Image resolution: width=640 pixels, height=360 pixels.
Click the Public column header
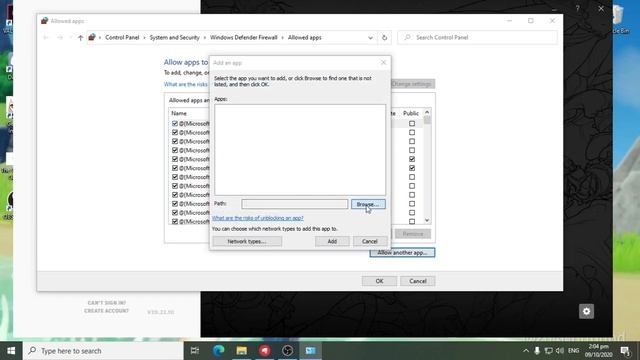coord(411,113)
